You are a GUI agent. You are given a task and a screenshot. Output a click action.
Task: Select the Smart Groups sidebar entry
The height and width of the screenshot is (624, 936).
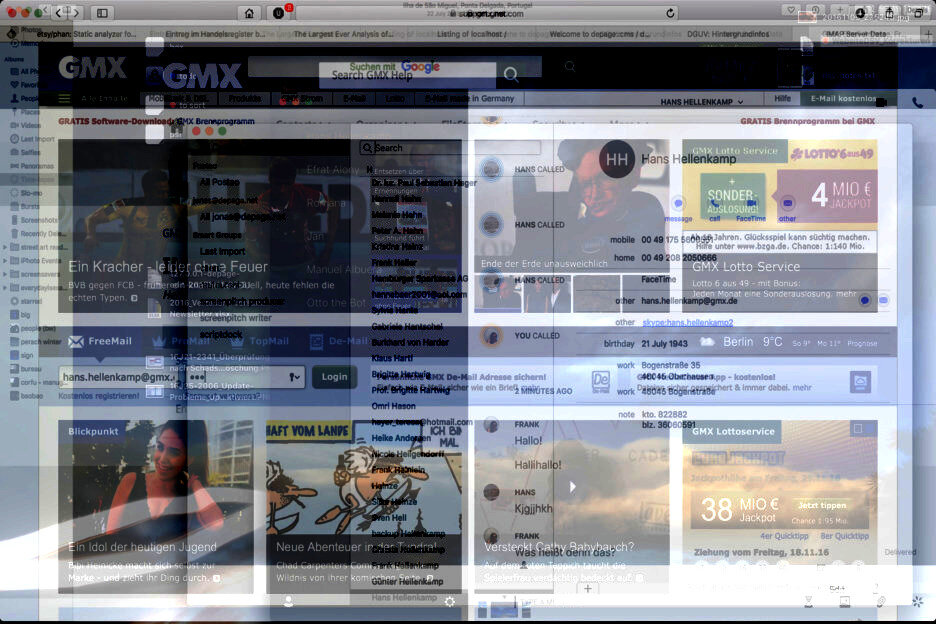(217, 235)
